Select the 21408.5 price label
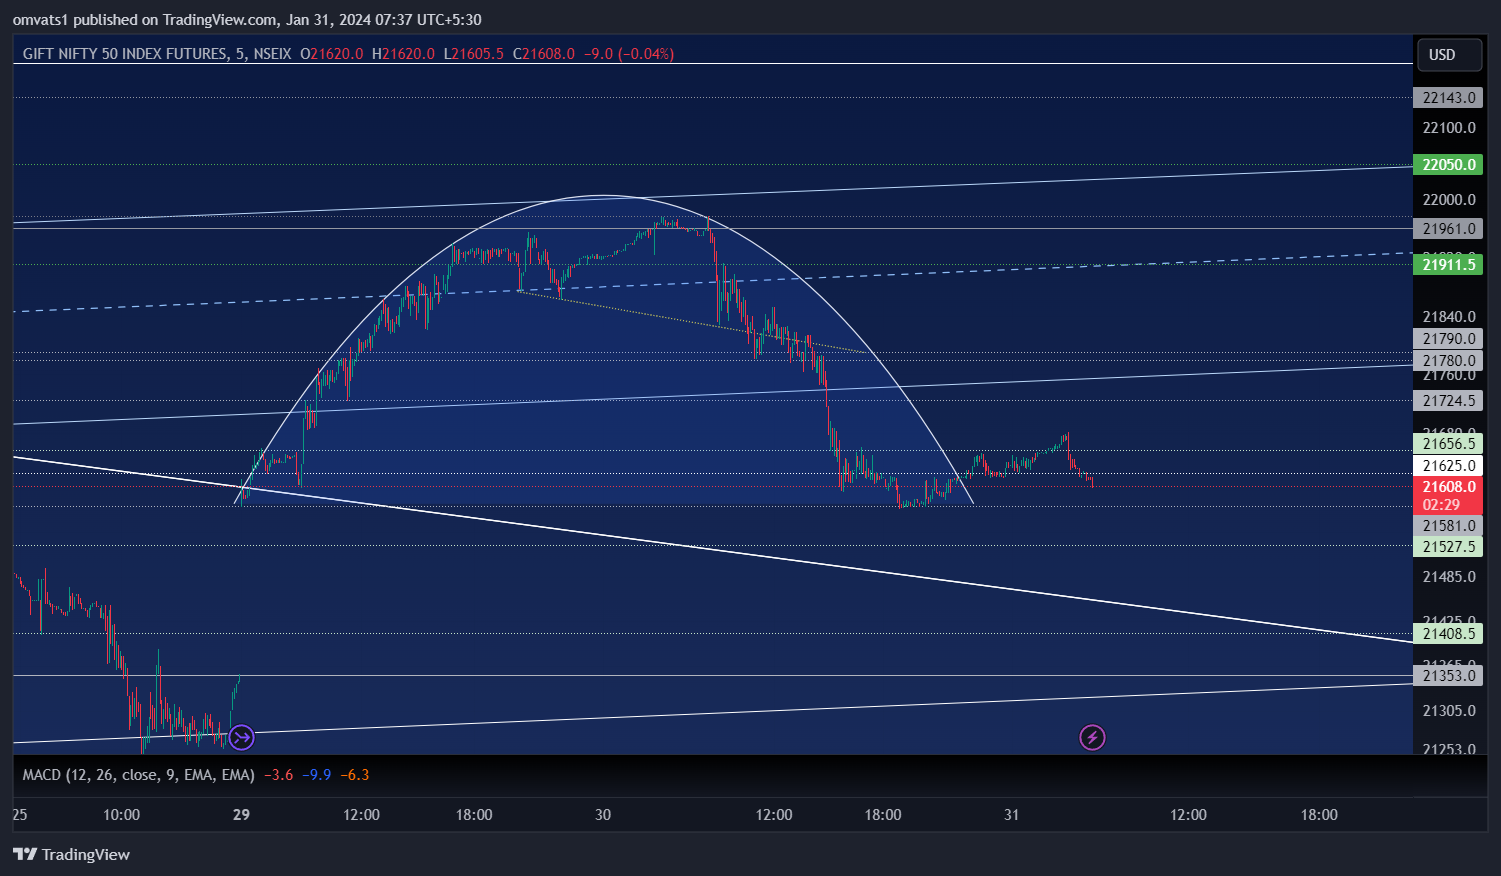 pyautogui.click(x=1448, y=634)
